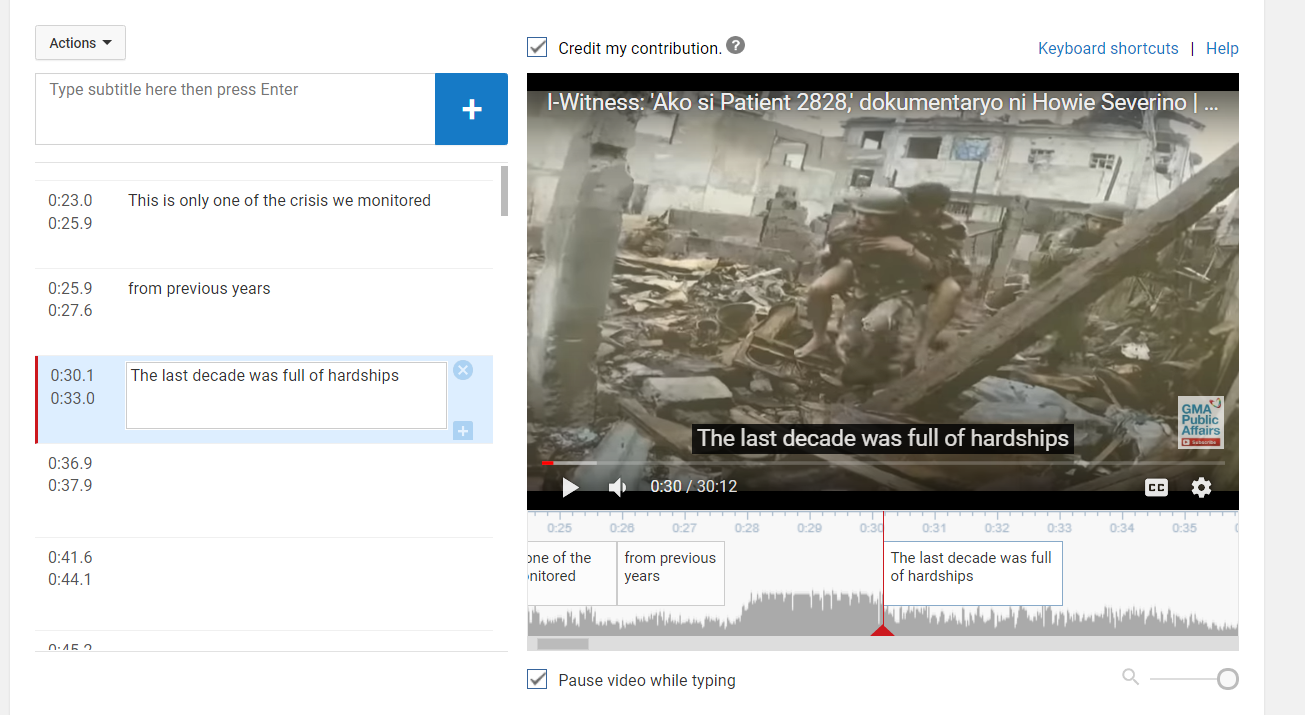Click the 0:30.1 start time

(x=72, y=376)
